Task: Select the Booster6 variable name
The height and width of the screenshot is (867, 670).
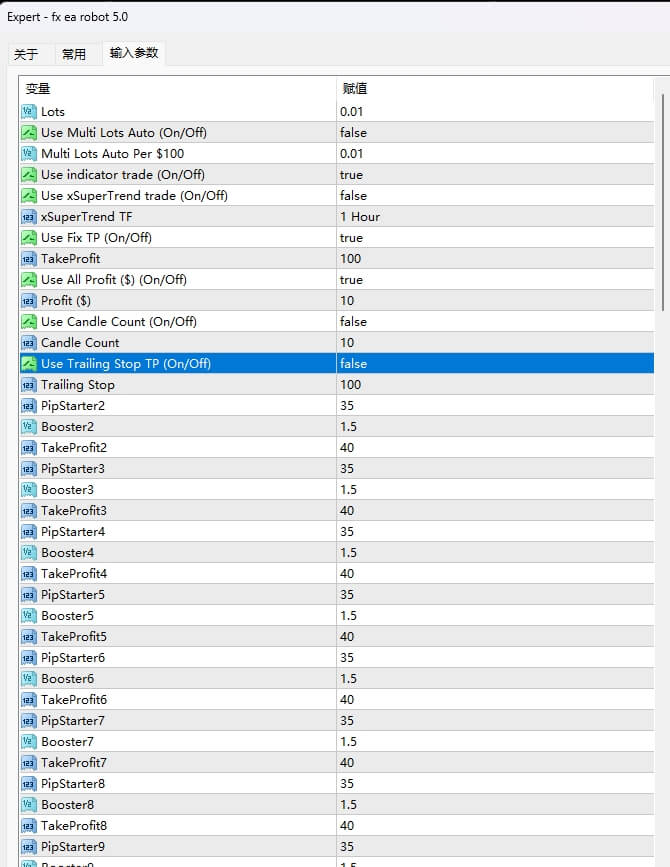Action: 67,679
